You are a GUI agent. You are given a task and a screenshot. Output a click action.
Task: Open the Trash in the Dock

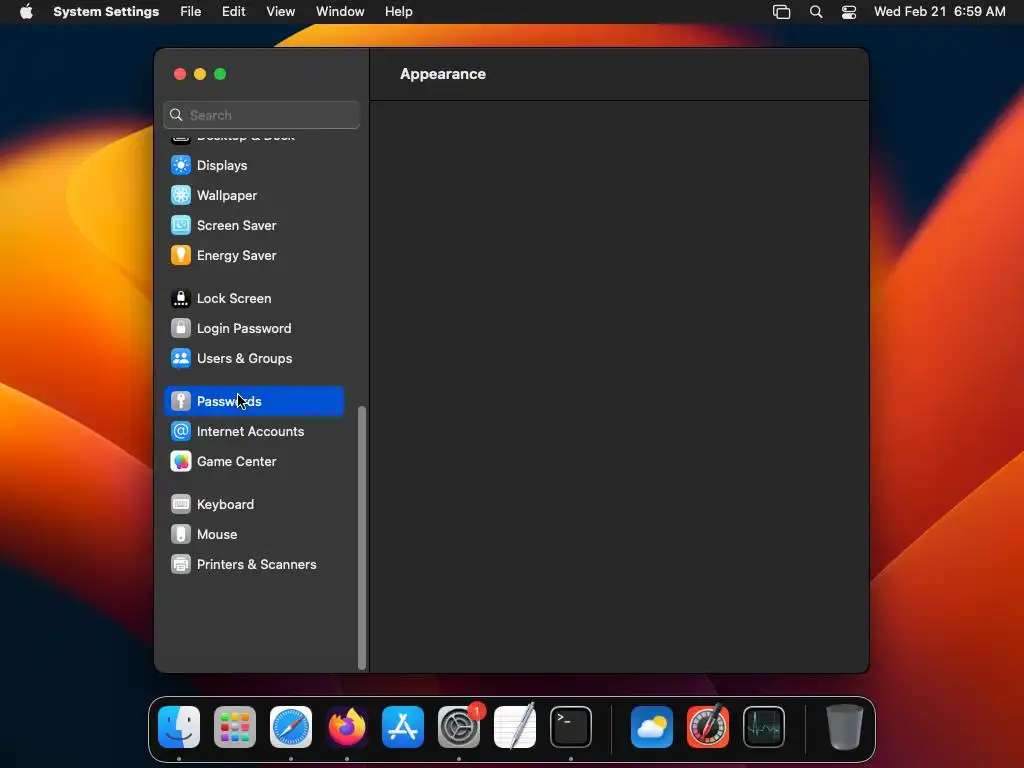point(844,727)
